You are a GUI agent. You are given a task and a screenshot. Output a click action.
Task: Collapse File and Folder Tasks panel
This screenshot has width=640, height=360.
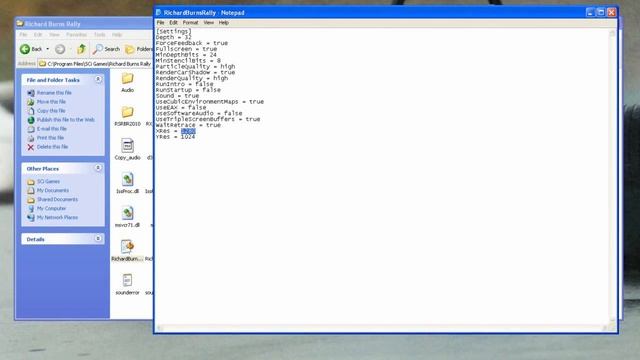tap(98, 79)
